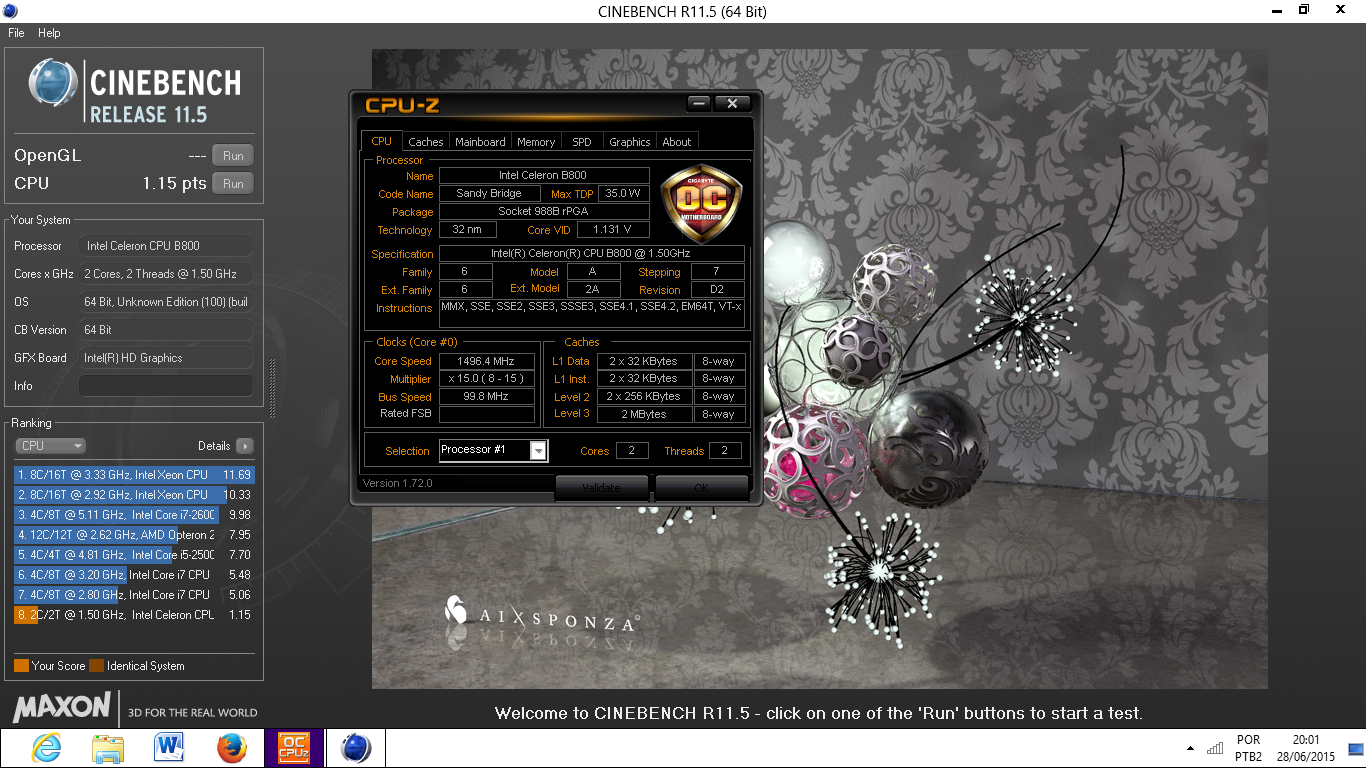Screen dimensions: 1366x768
Task: Run the OpenGL benchmark
Action: 233,155
